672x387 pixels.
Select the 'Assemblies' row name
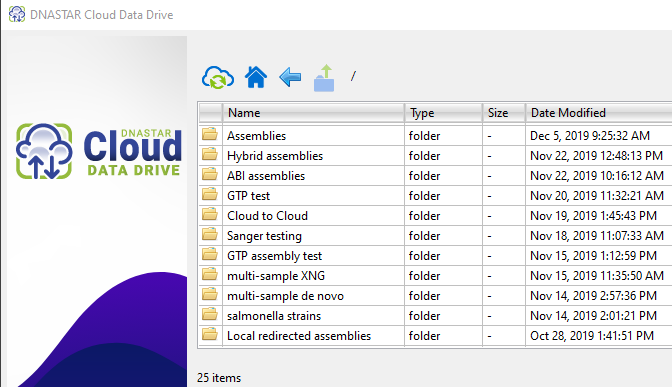click(256, 136)
